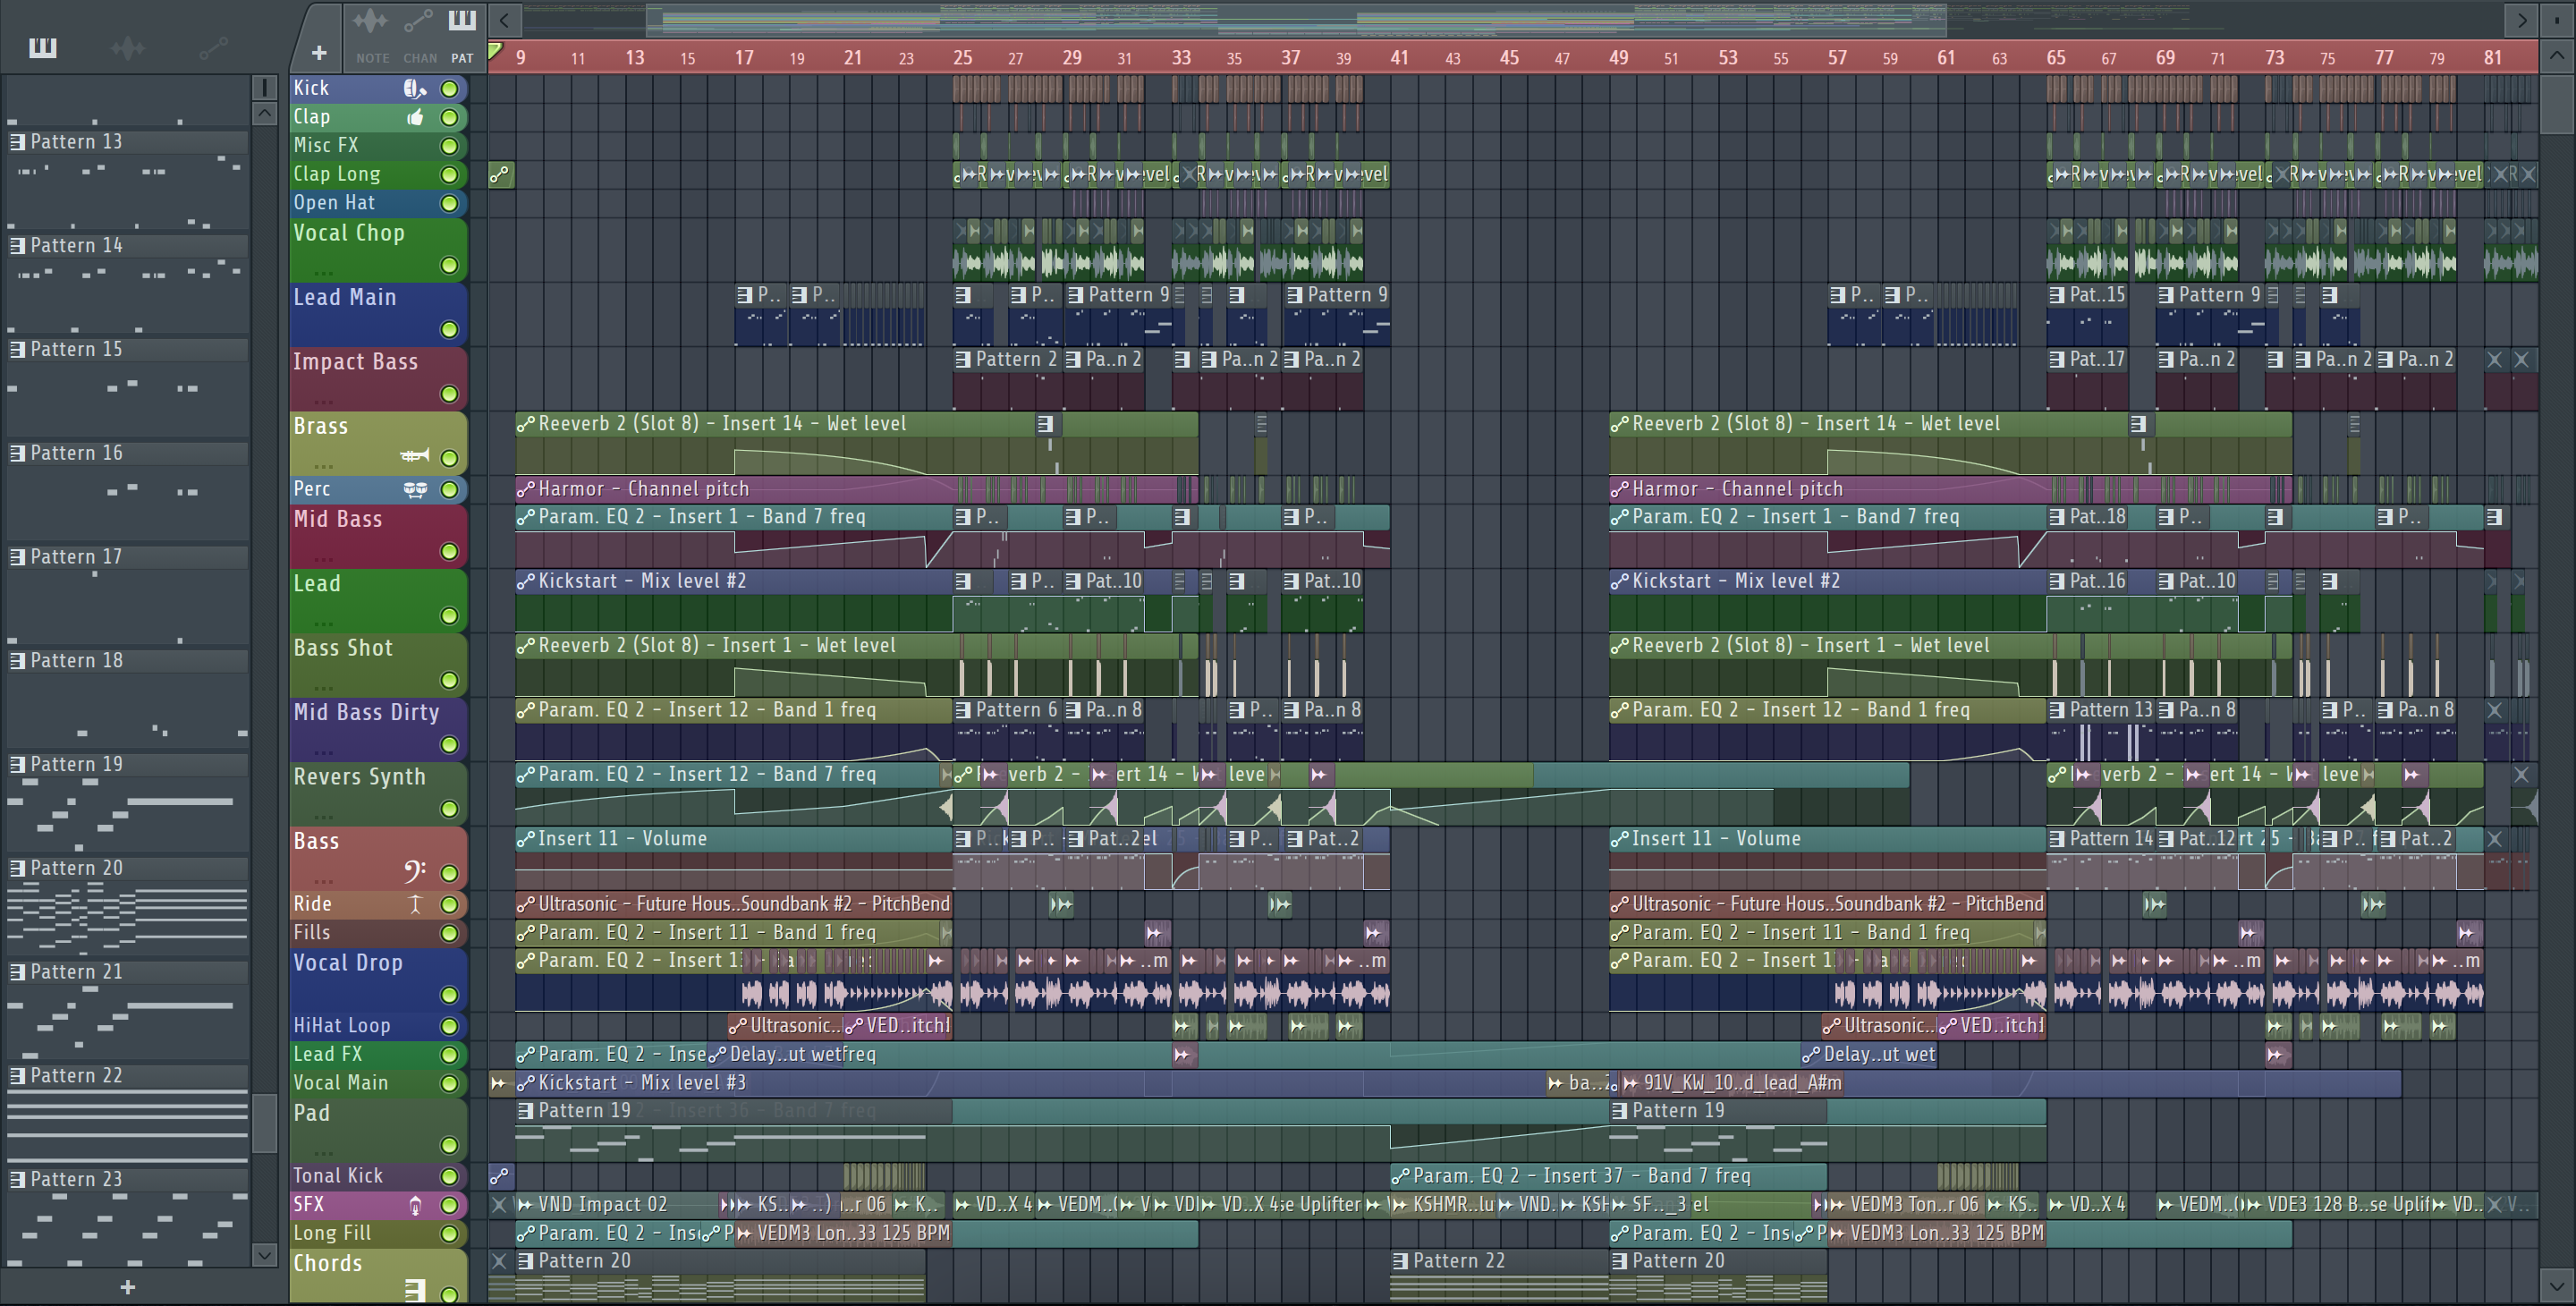Click the picker vertical scrollbar thumb
Image resolution: width=2576 pixels, height=1306 pixels.
pos(264,1124)
